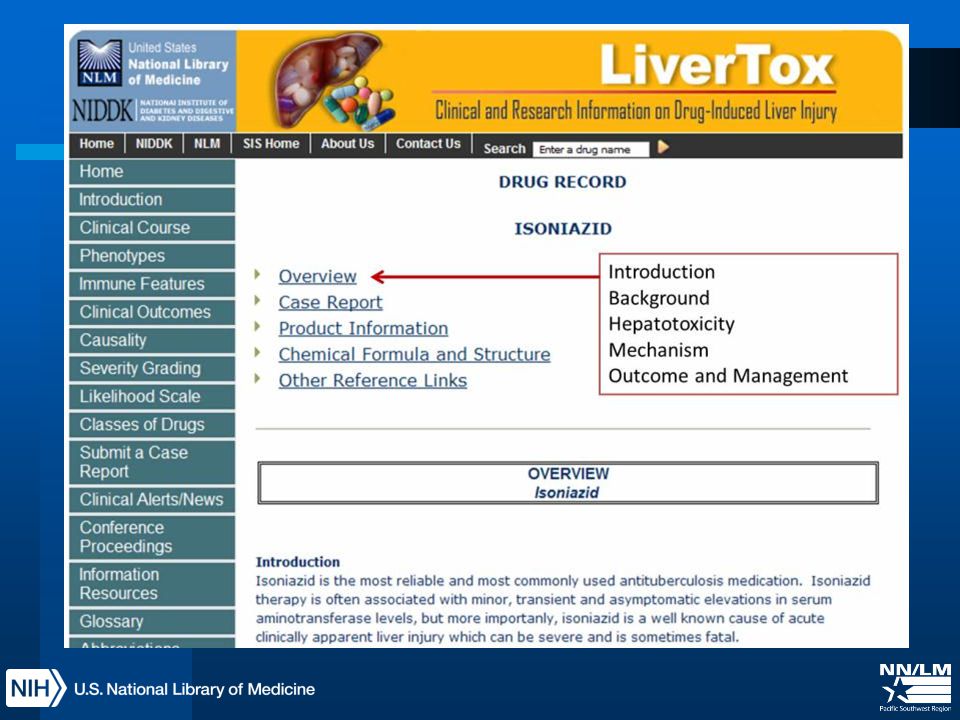960x720 pixels.
Task: Click the Clinical and Research Information tagline
Action: point(636,111)
